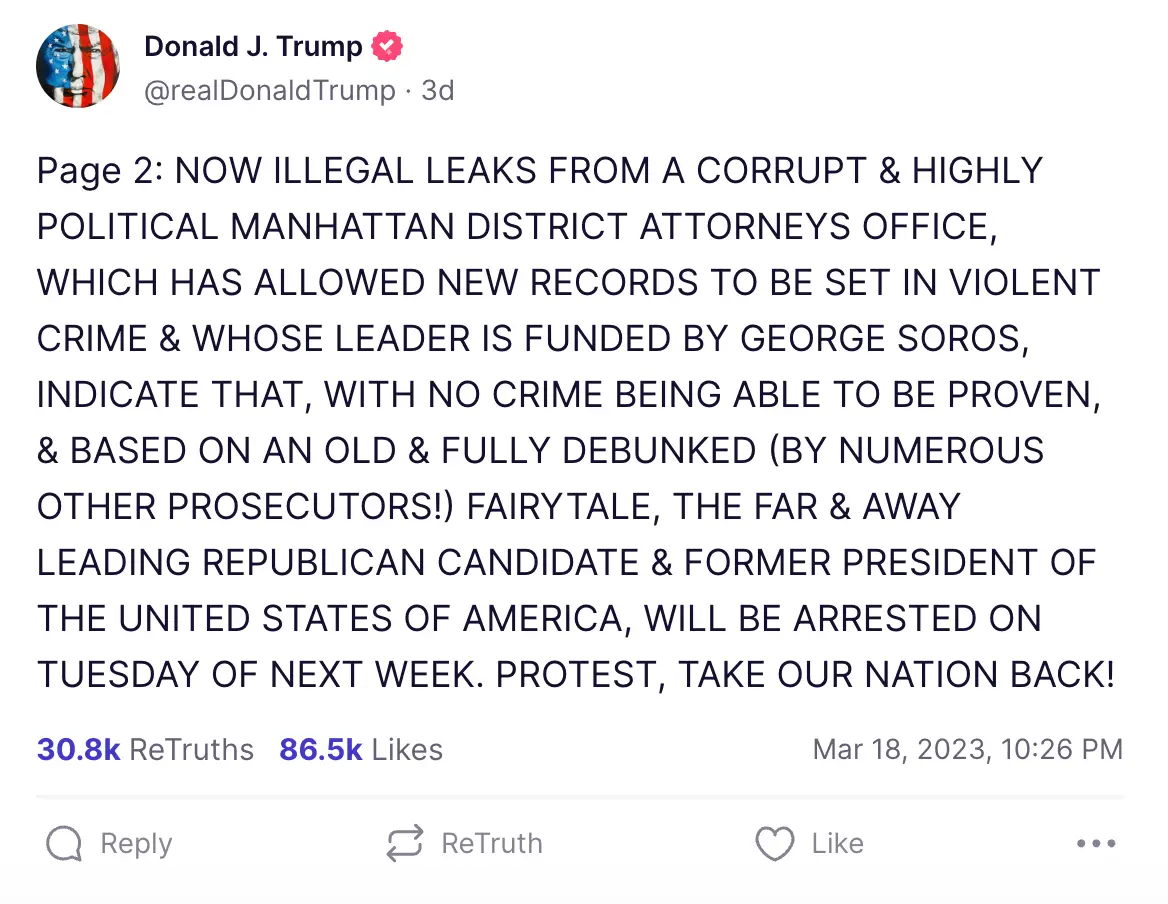
Task: Open the @realDonaldTrump handle link
Action: coord(270,91)
